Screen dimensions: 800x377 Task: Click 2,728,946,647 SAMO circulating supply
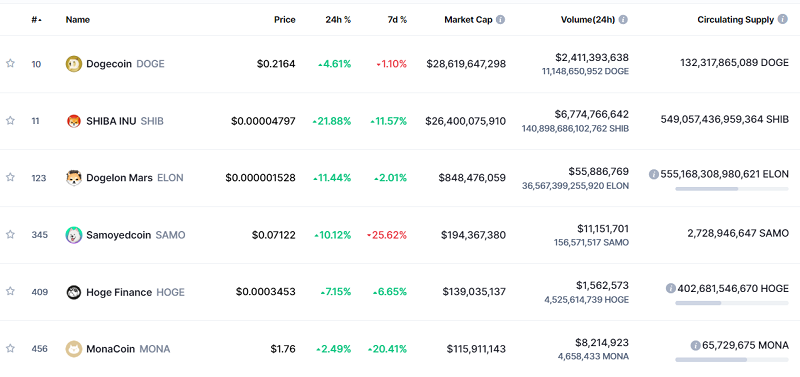coord(738,233)
